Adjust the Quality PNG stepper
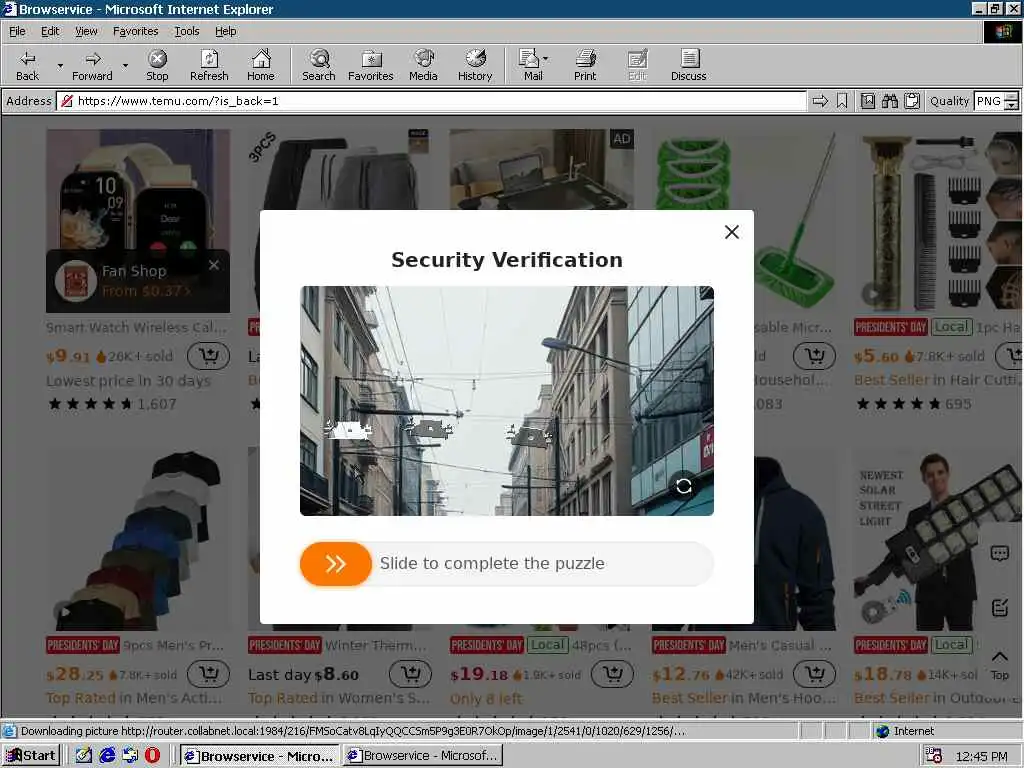The height and width of the screenshot is (768, 1024). coord(1012,101)
